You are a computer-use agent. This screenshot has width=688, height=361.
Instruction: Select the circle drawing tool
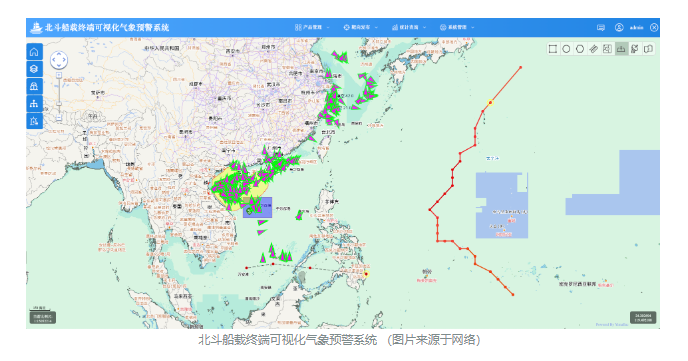[x=566, y=49]
